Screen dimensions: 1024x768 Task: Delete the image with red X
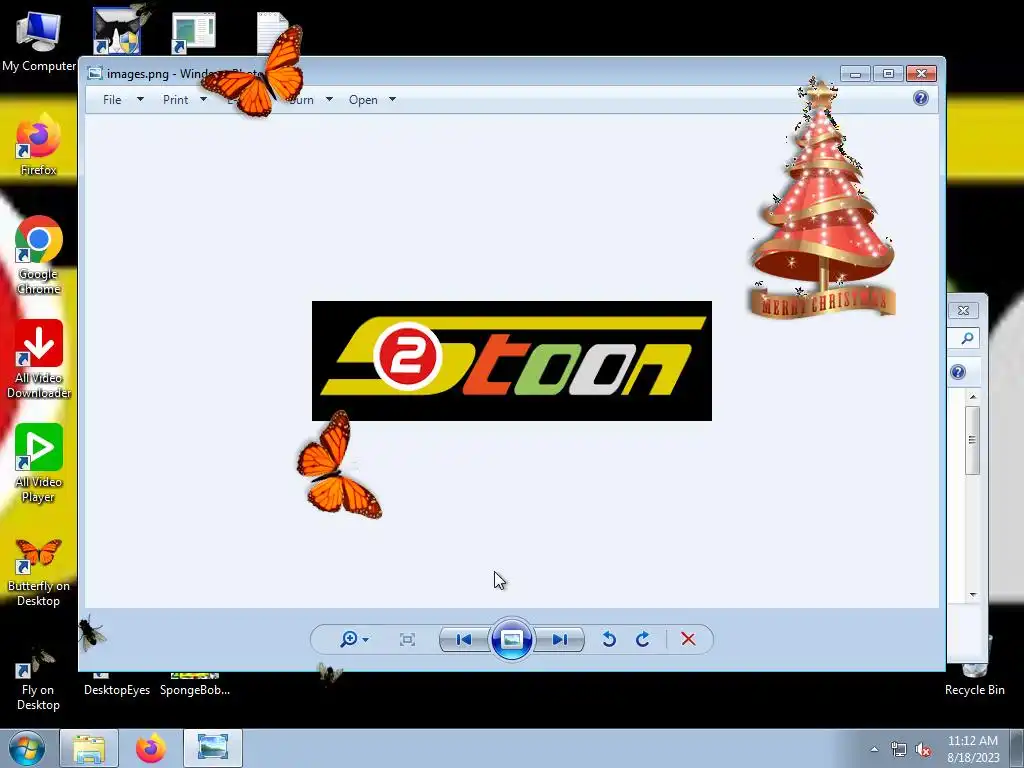(688, 639)
